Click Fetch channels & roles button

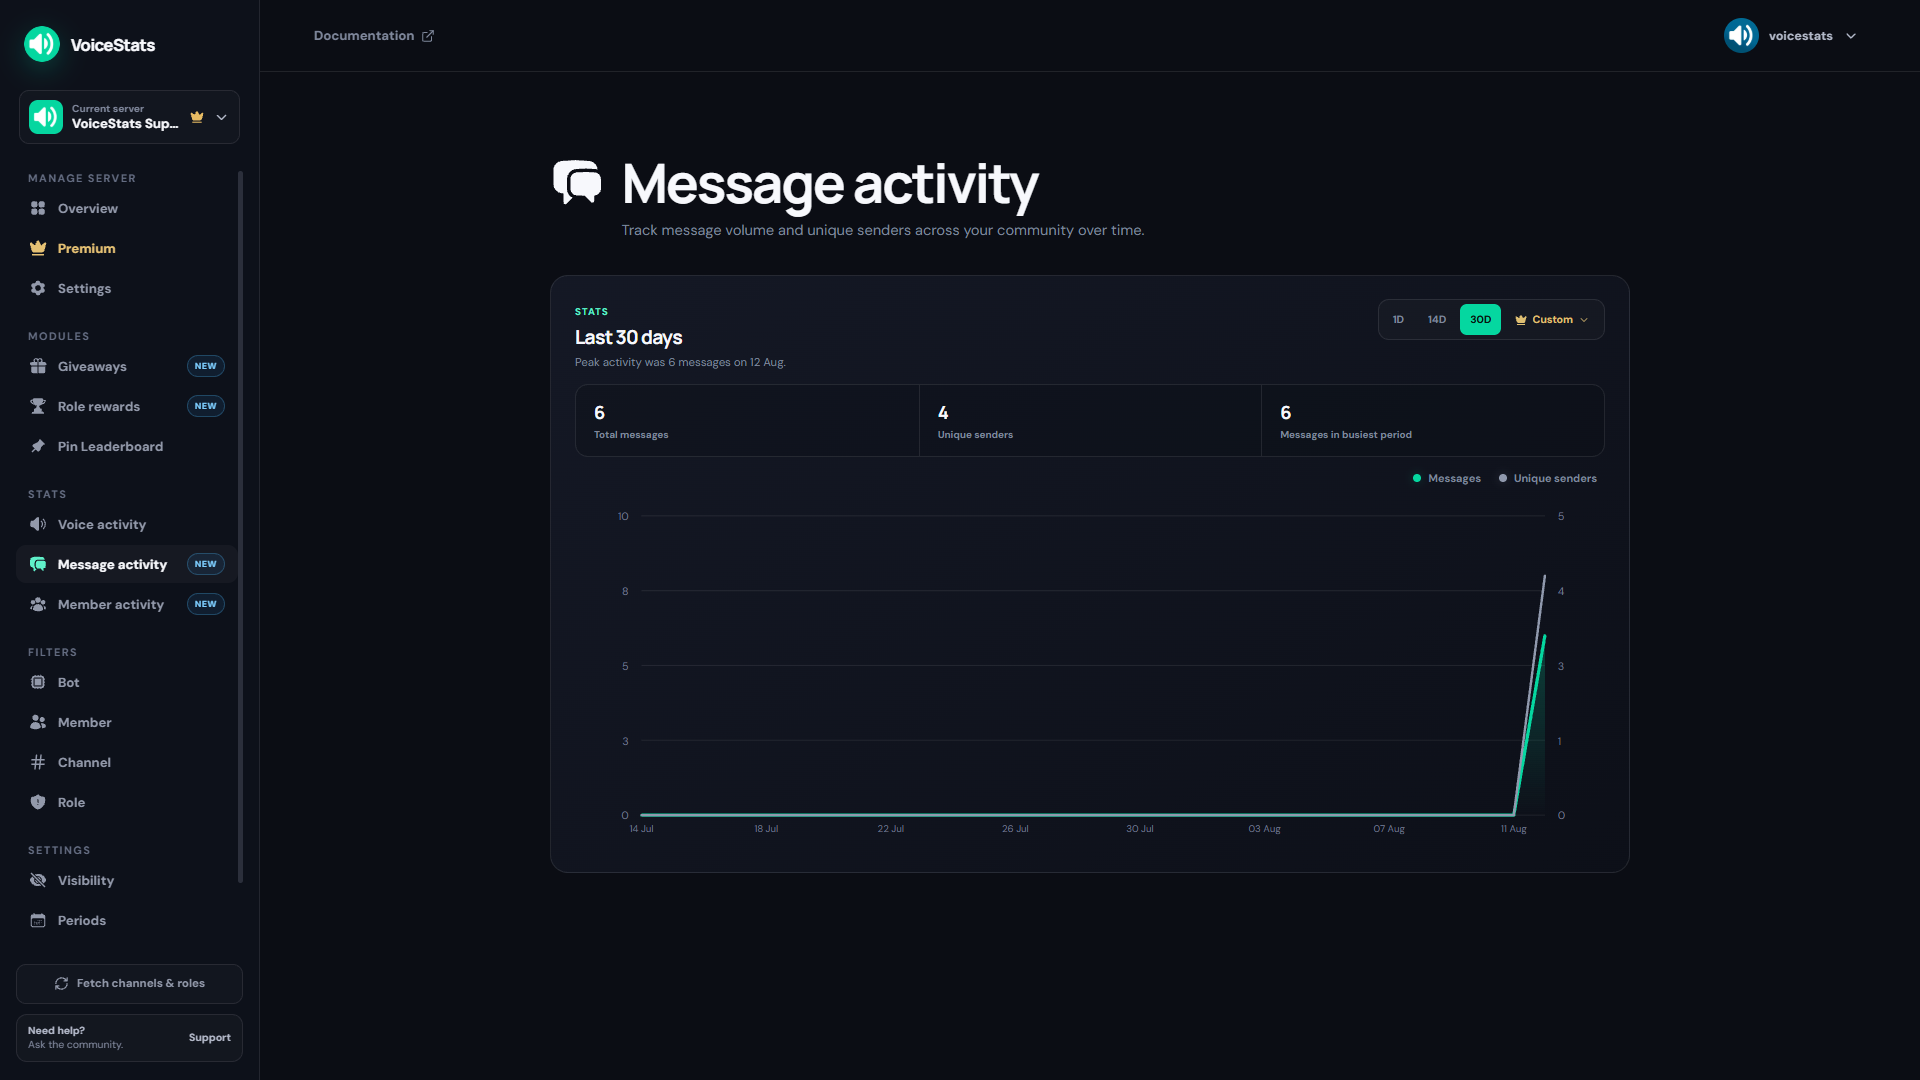pyautogui.click(x=129, y=983)
